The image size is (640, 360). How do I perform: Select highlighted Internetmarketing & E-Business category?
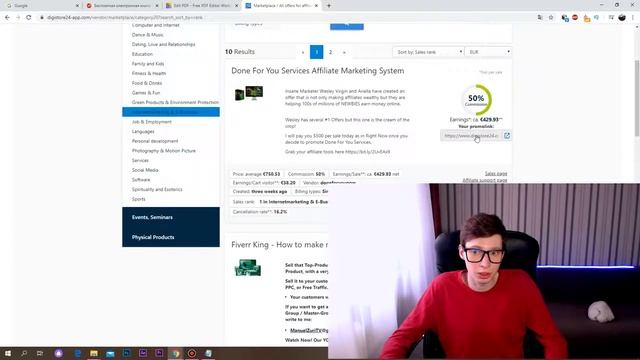click(x=171, y=112)
